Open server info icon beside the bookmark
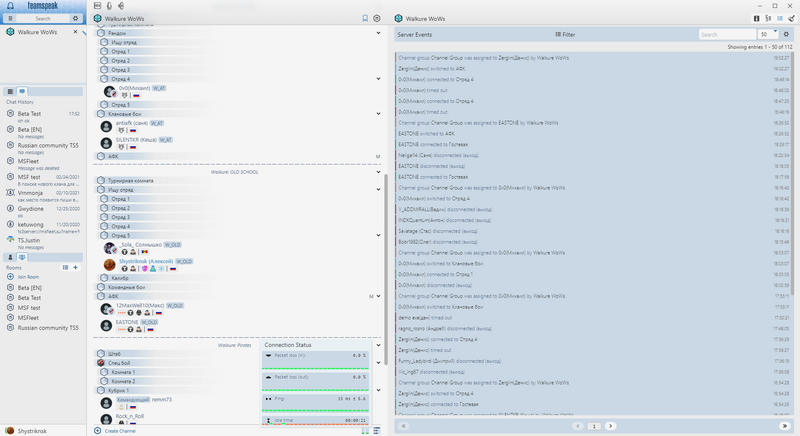Image resolution: width=800 pixels, height=436 pixels. pos(377,18)
